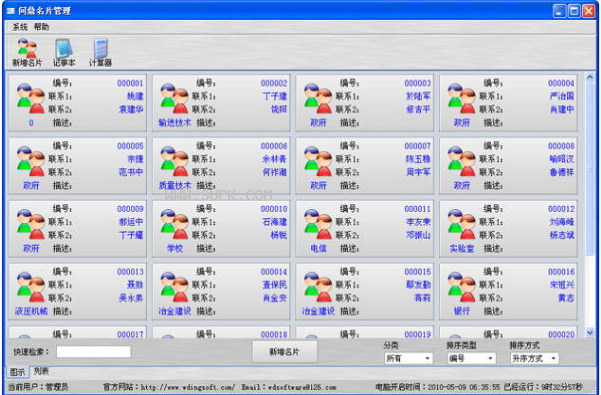Click card number 000012
The width and height of the screenshot is (601, 395).
(x=562, y=209)
